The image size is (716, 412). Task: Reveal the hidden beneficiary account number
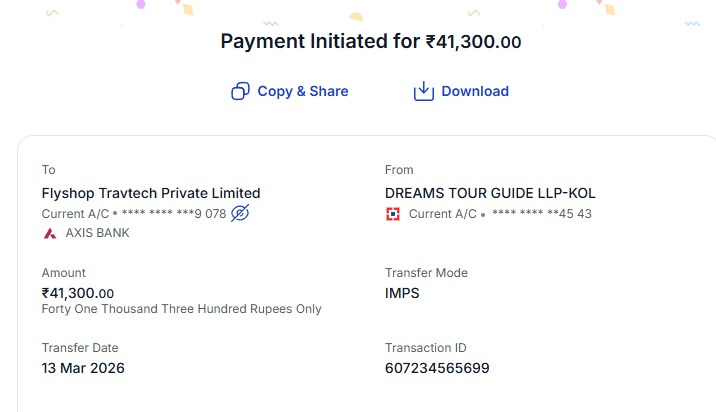[x=240, y=213]
